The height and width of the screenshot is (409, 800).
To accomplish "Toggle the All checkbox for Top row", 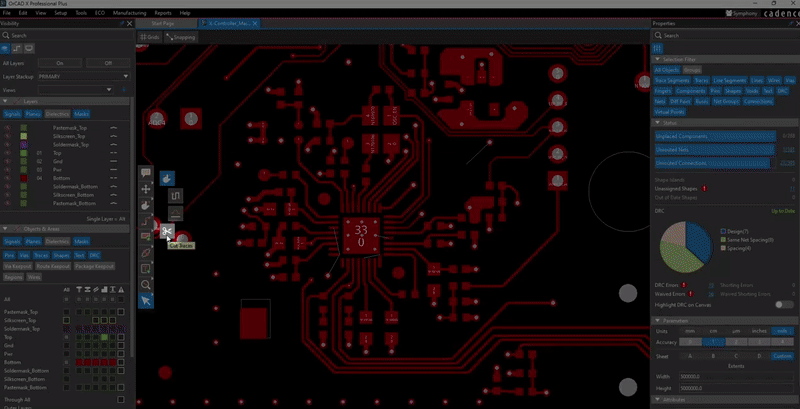I will [66, 337].
